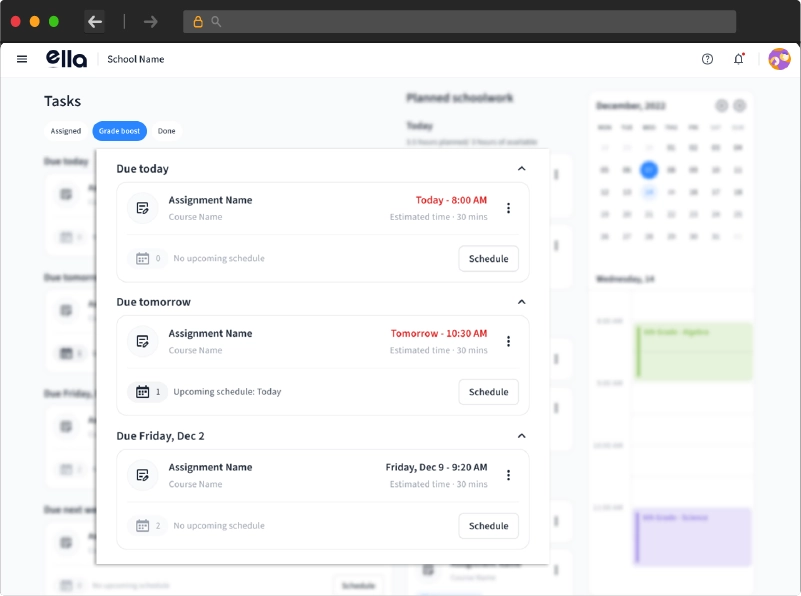801x596 pixels.
Task: Schedule the assignment due tomorrow
Action: 488,392
